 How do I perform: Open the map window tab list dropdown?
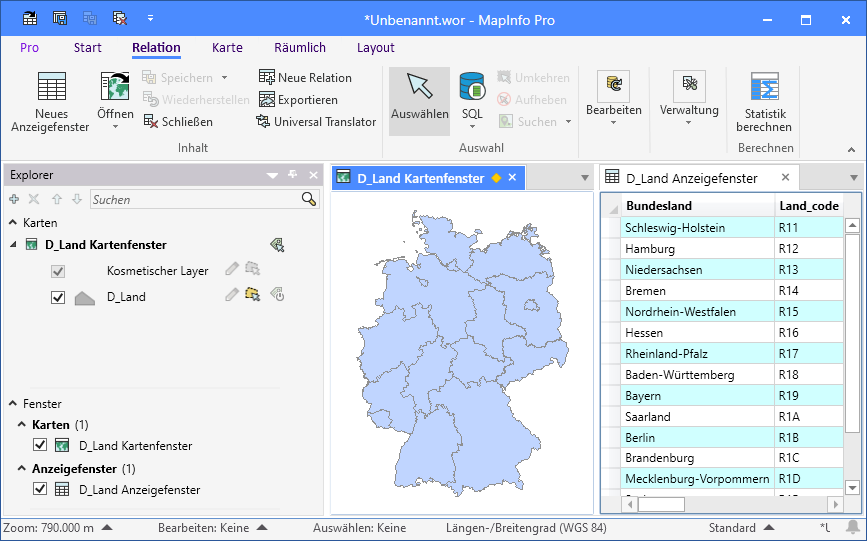pos(584,178)
